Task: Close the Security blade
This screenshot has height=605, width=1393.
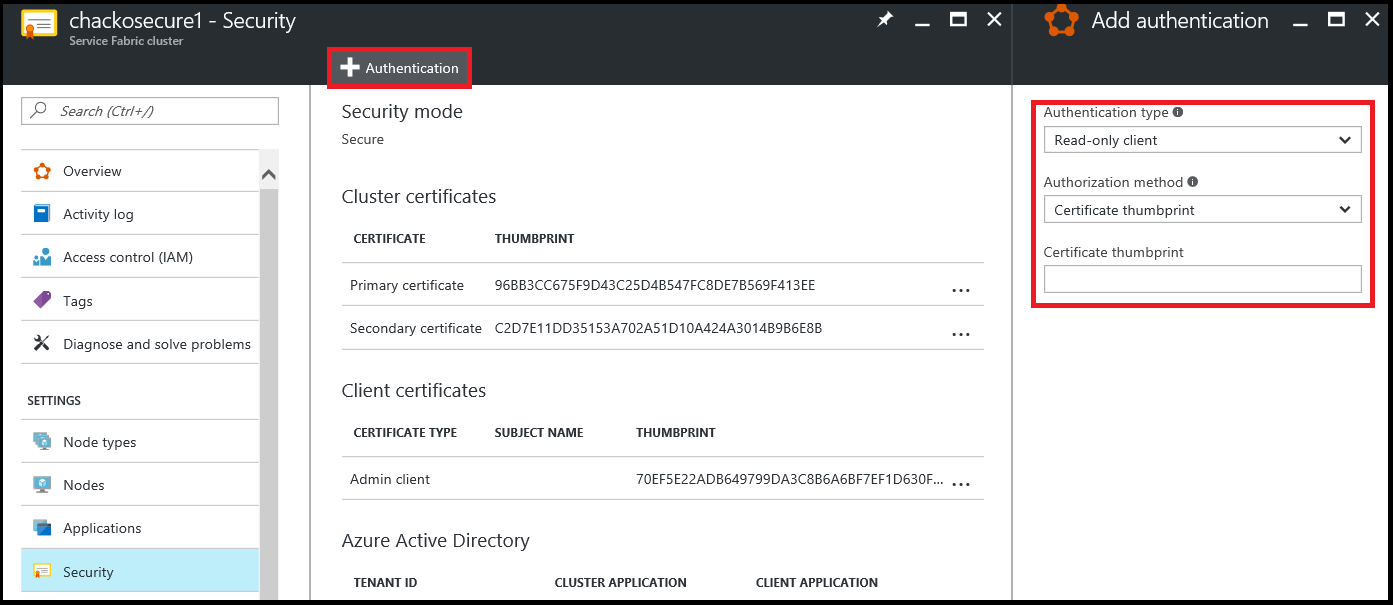Action: 994,20
